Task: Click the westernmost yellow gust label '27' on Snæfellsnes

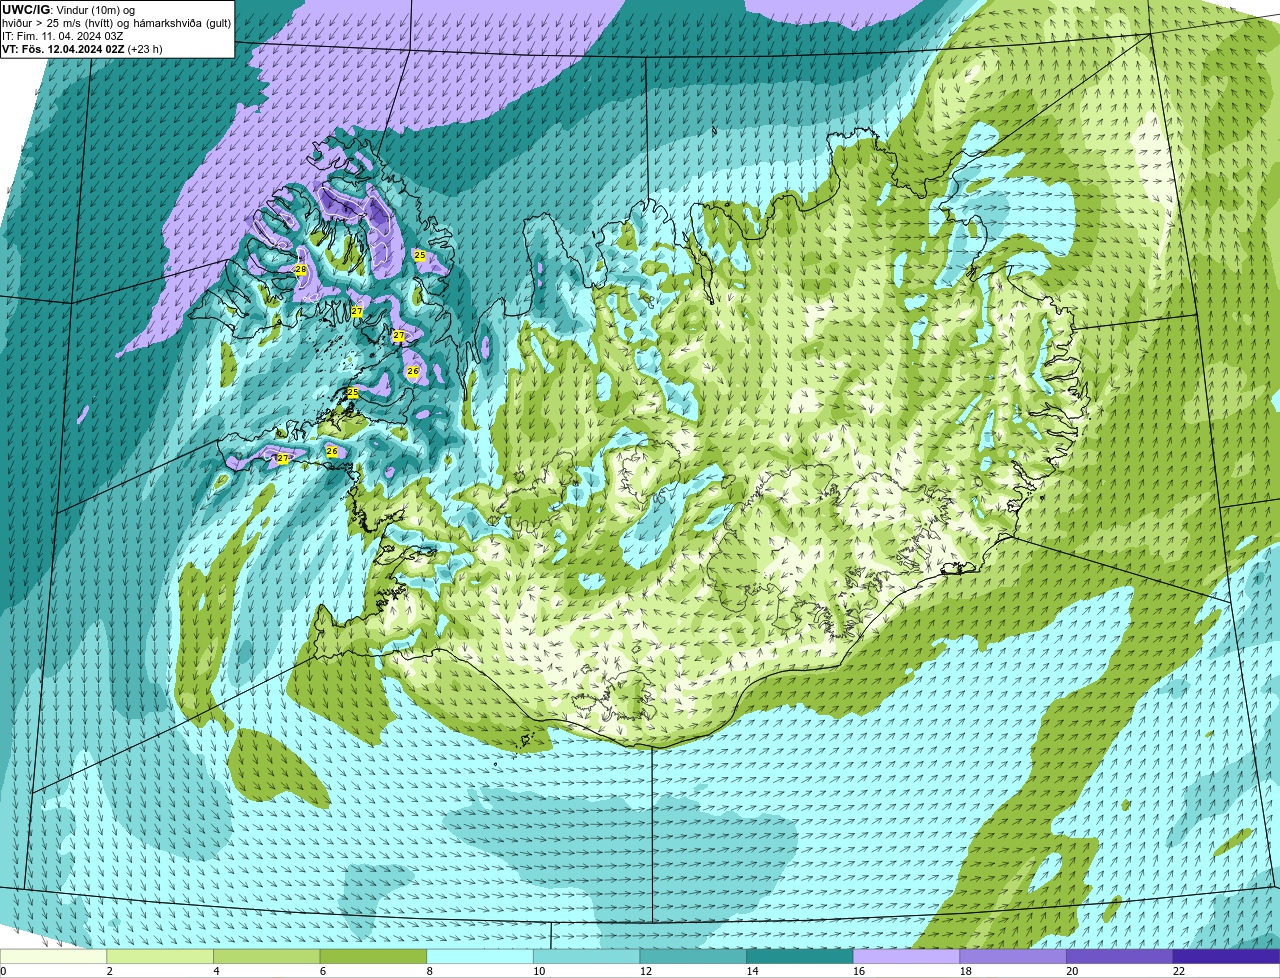Action: (283, 458)
